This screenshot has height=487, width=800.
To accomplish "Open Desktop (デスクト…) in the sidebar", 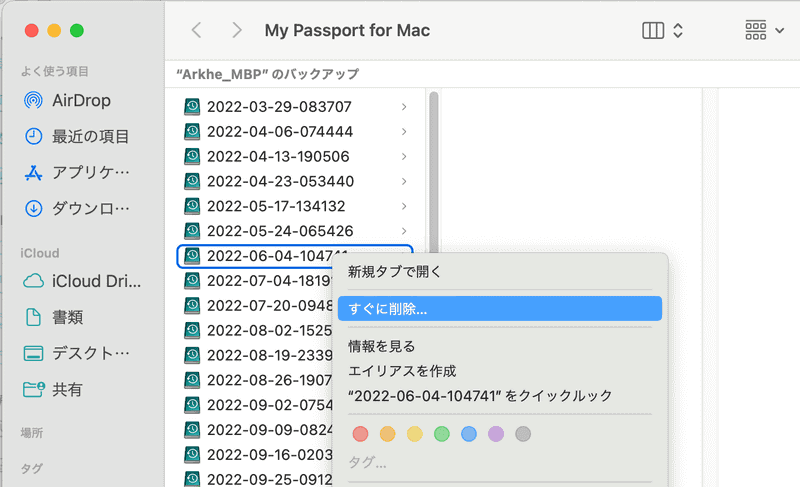I will (77, 353).
